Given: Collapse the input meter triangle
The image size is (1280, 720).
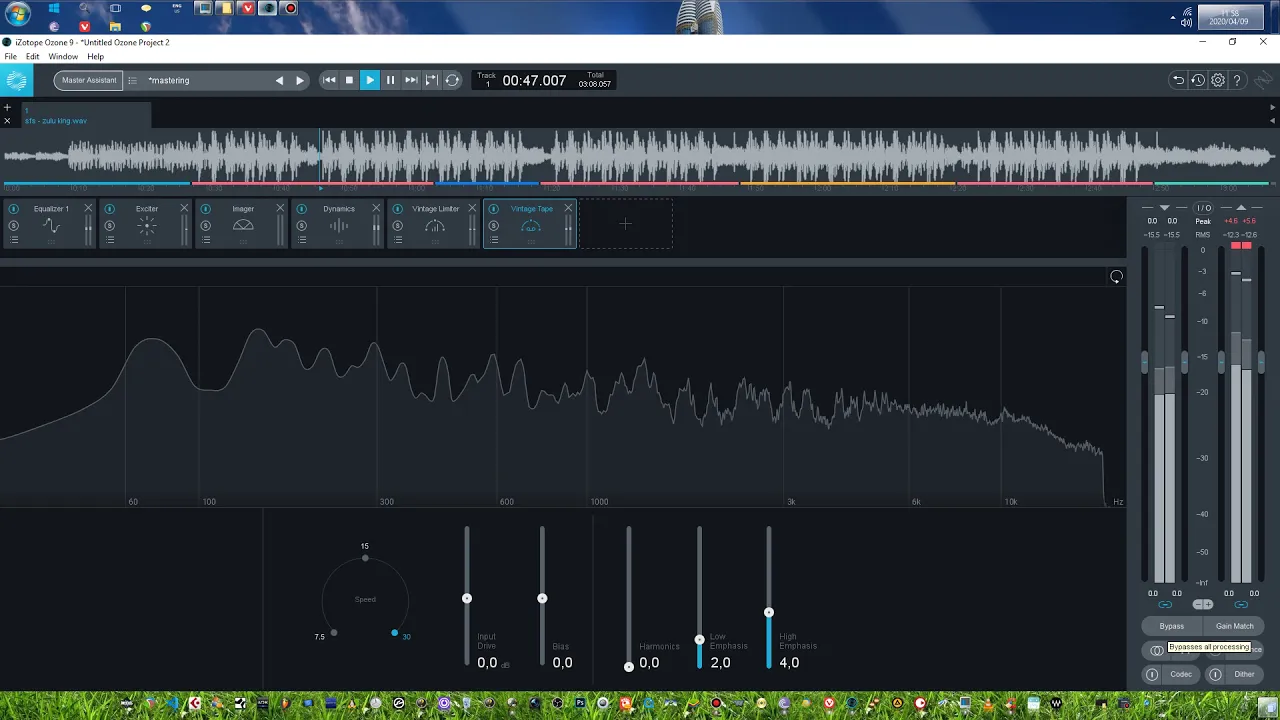Looking at the screenshot, I should click(x=1164, y=208).
